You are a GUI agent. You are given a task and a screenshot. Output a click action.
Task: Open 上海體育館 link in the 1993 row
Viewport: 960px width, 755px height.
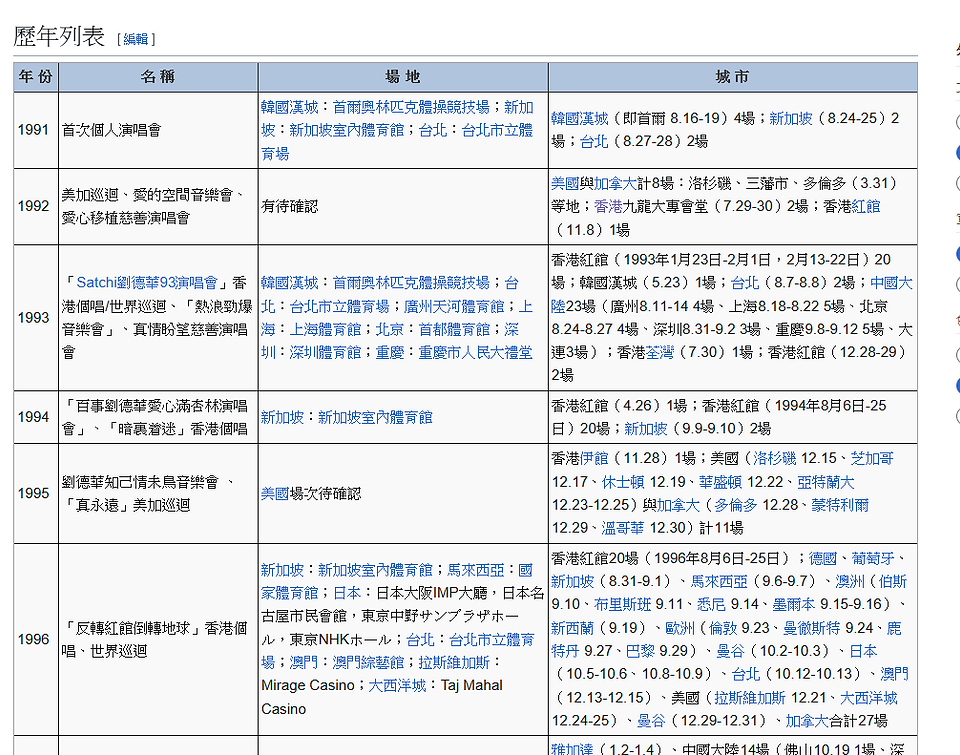(325, 329)
